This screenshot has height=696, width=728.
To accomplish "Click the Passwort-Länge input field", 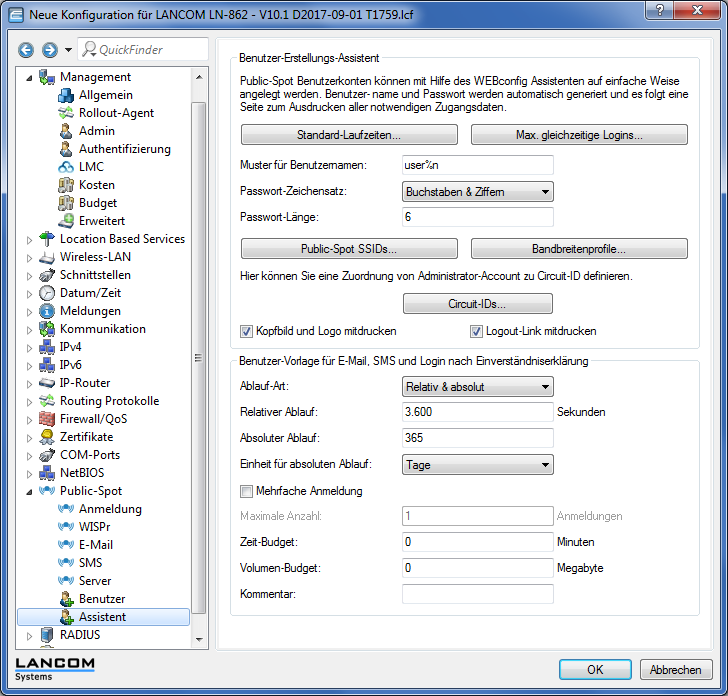I will tap(478, 217).
